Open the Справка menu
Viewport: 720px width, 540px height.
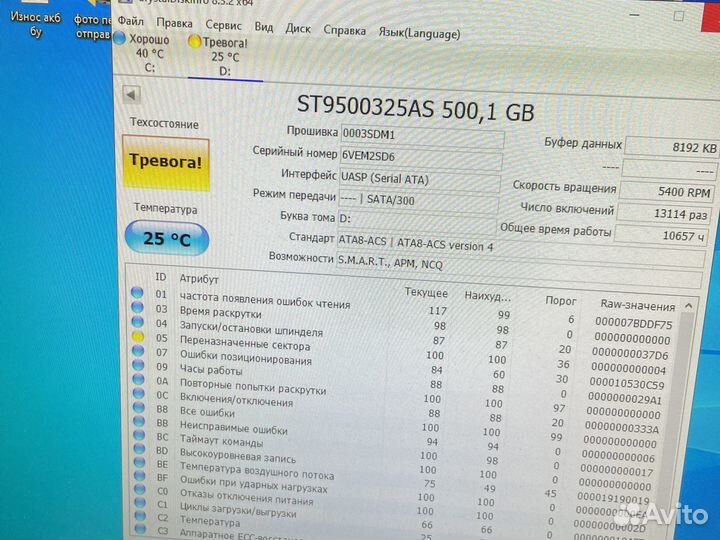click(344, 30)
